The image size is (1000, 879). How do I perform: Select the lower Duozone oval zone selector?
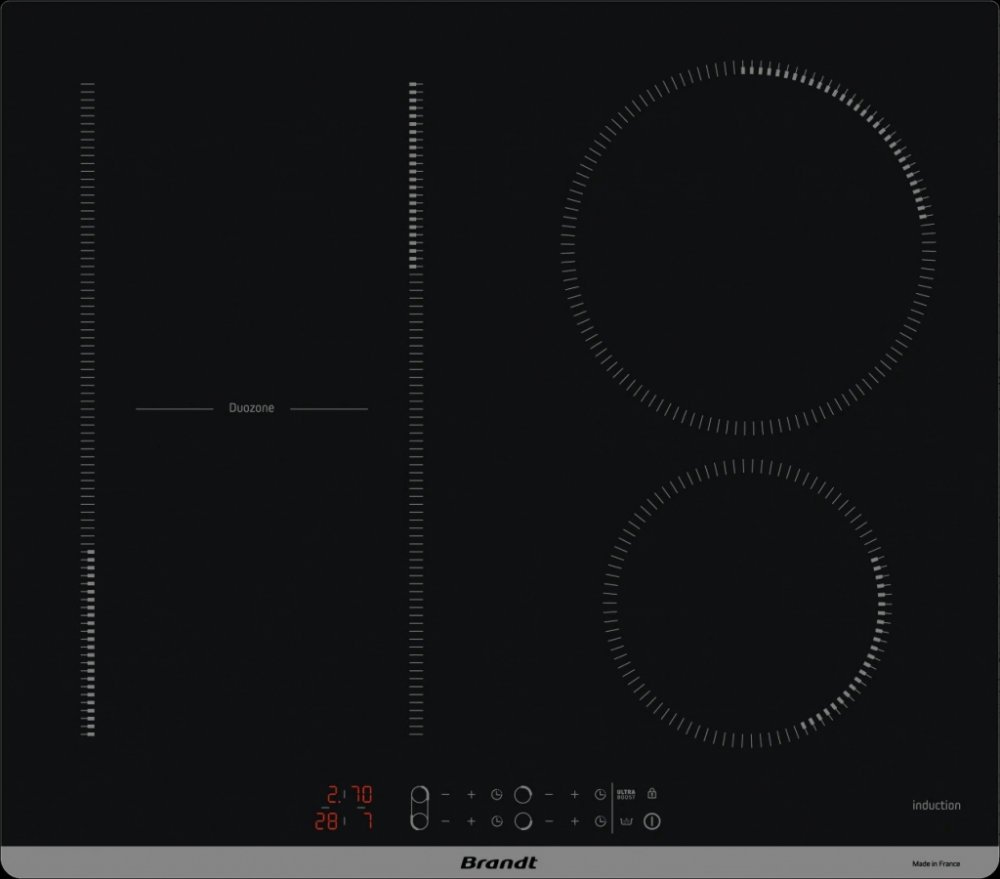tap(419, 822)
